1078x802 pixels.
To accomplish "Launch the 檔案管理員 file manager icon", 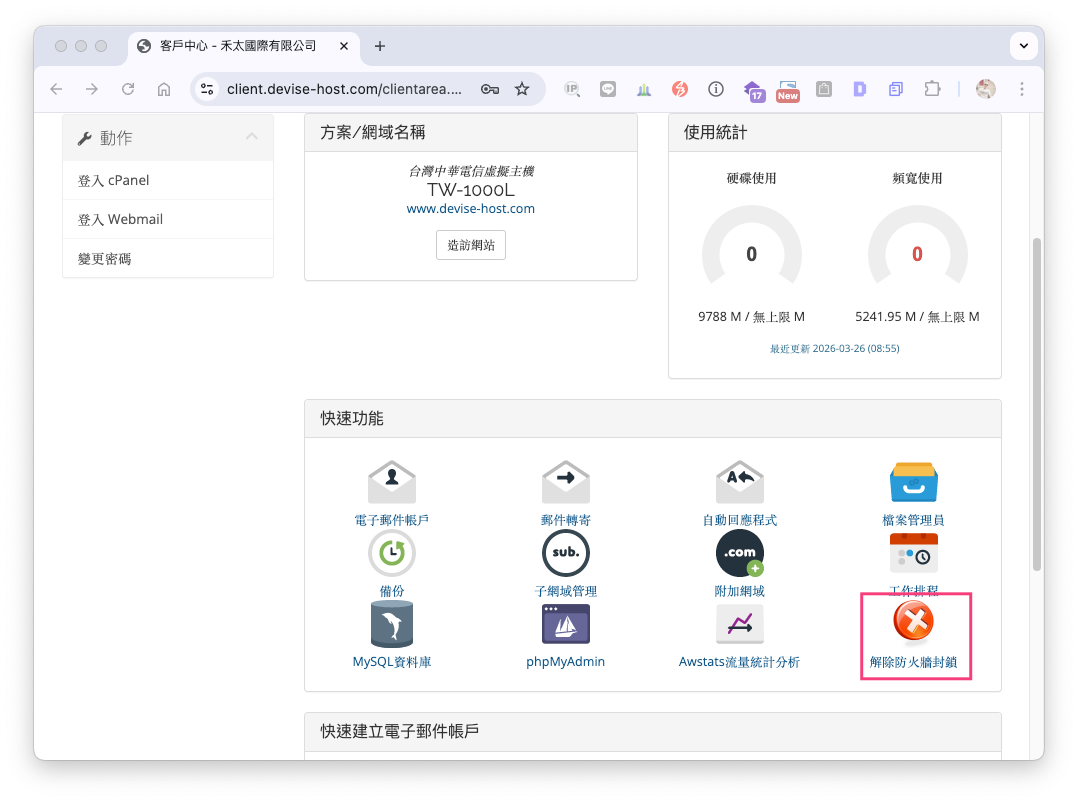I will click(x=913, y=483).
